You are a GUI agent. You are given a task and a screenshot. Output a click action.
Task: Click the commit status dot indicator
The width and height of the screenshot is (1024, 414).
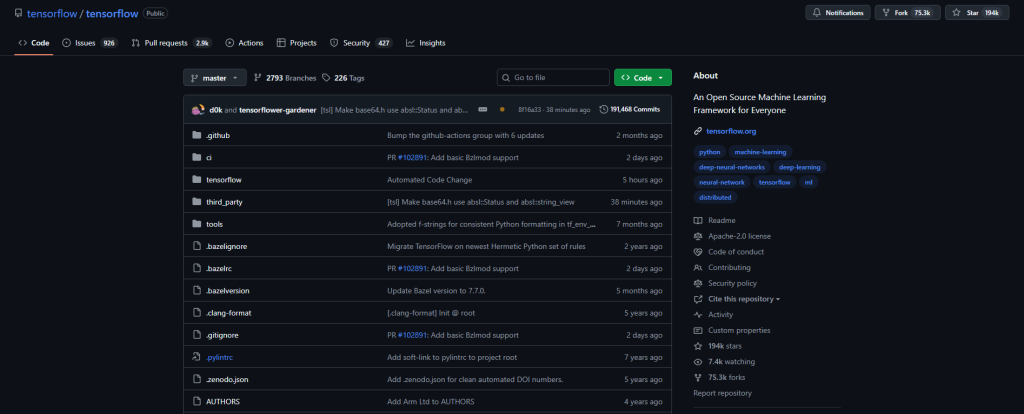[x=502, y=110]
